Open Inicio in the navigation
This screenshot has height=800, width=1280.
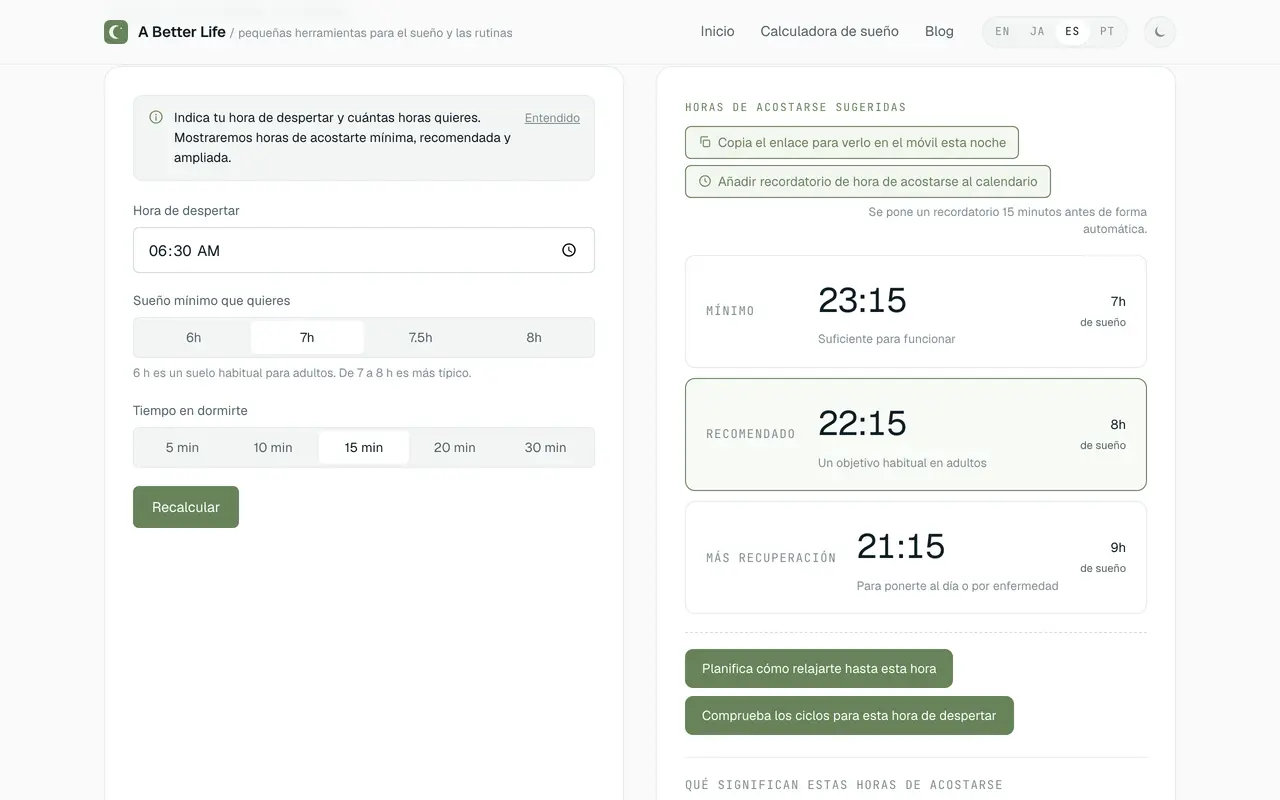(x=717, y=32)
